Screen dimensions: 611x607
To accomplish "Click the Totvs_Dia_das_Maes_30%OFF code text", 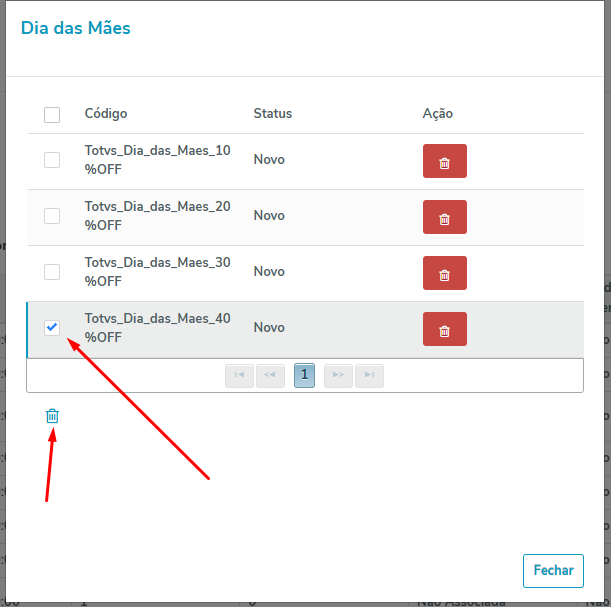I will (x=157, y=271).
